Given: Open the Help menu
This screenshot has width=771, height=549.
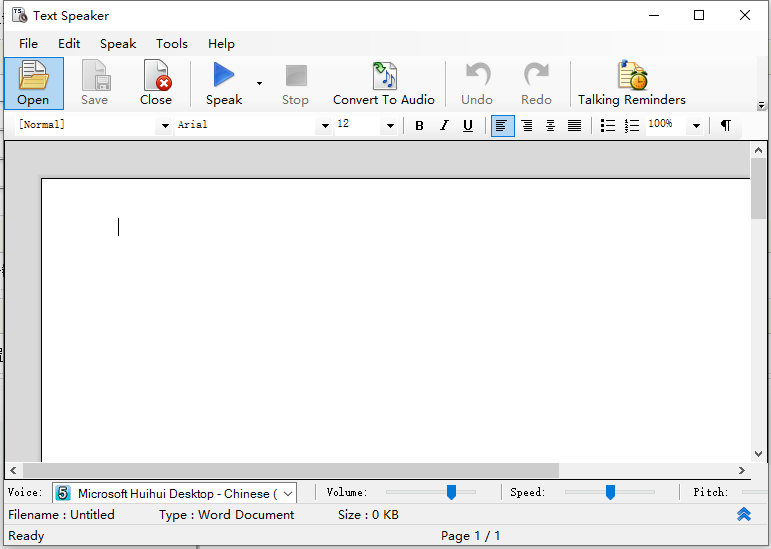Looking at the screenshot, I should 221,44.
